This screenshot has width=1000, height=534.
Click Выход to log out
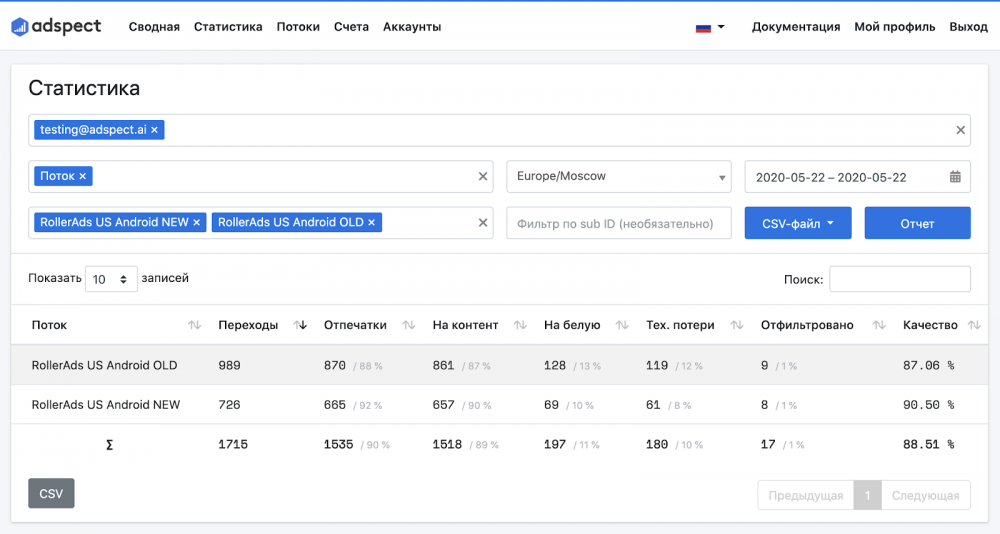point(968,27)
